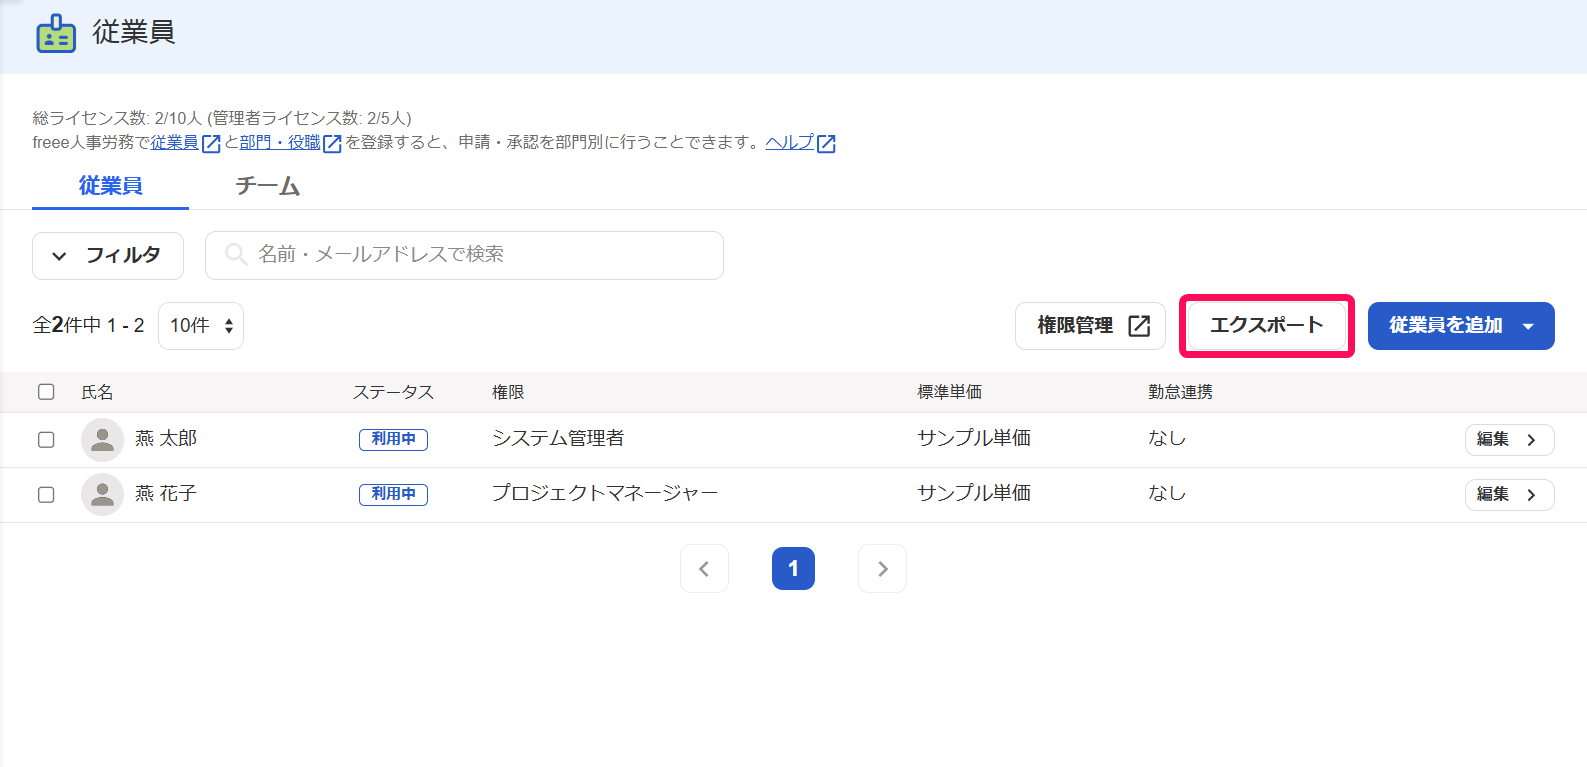Open the 10件 page size dropdown

pos(201,326)
